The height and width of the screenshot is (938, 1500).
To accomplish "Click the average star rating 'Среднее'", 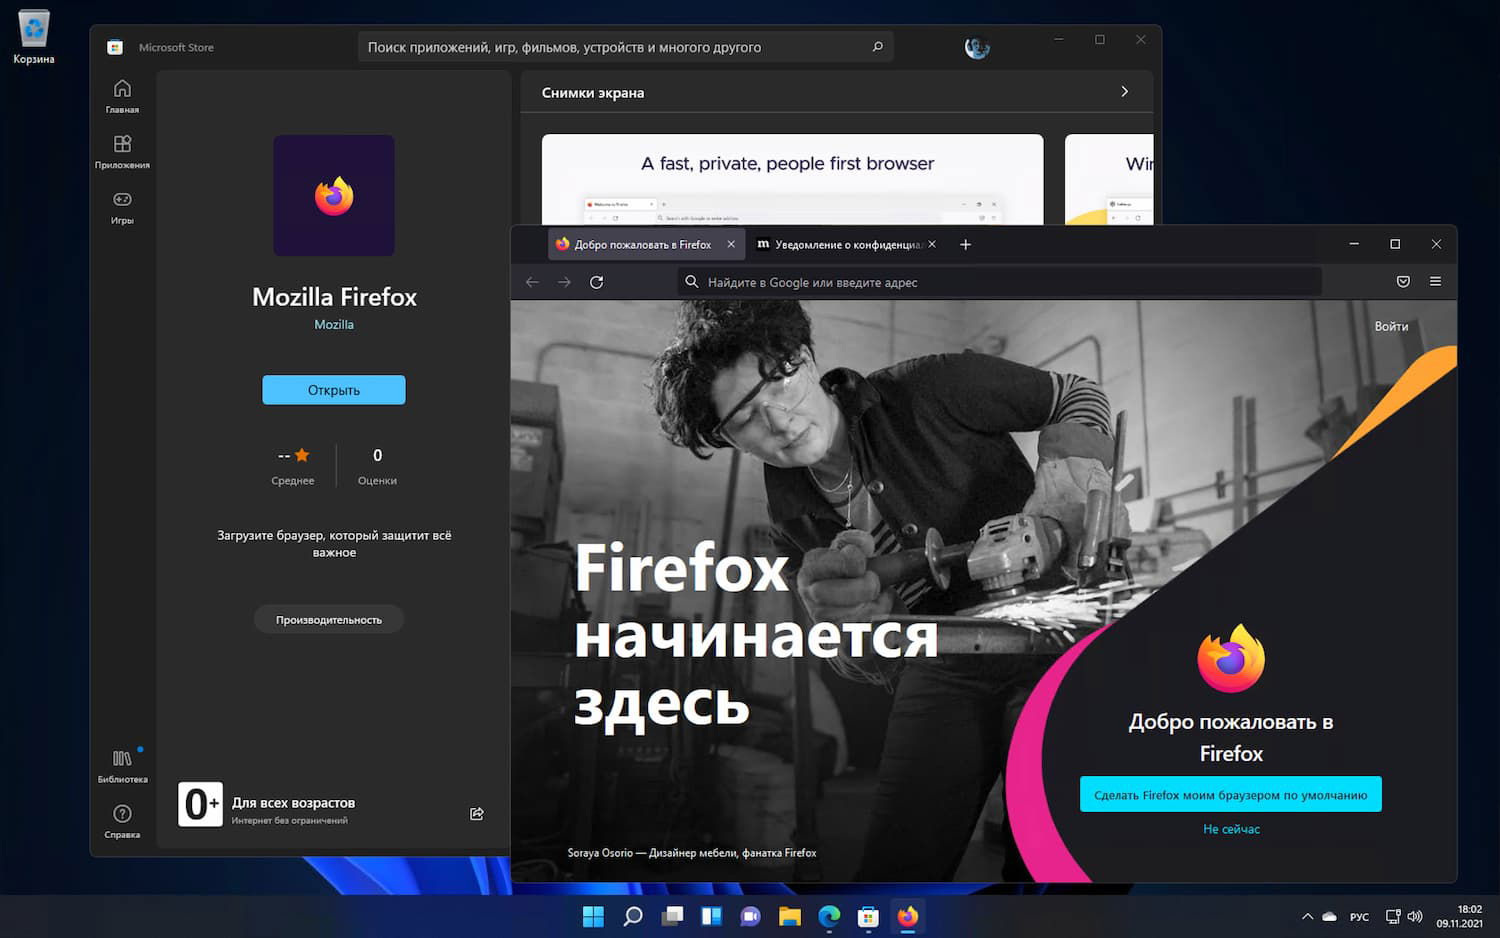I will tap(293, 467).
